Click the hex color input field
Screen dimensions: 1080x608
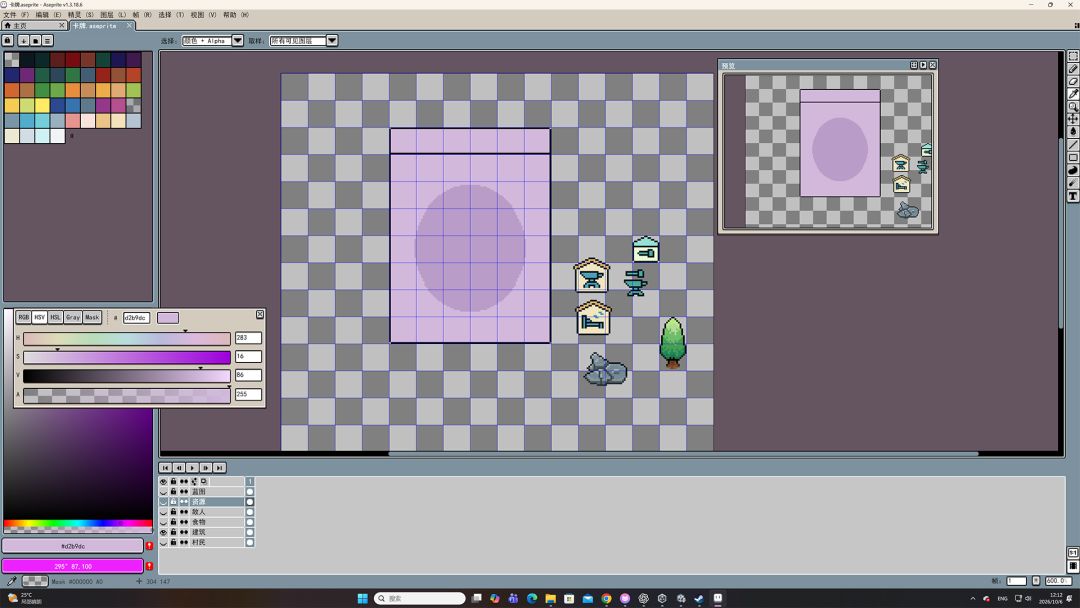[136, 317]
